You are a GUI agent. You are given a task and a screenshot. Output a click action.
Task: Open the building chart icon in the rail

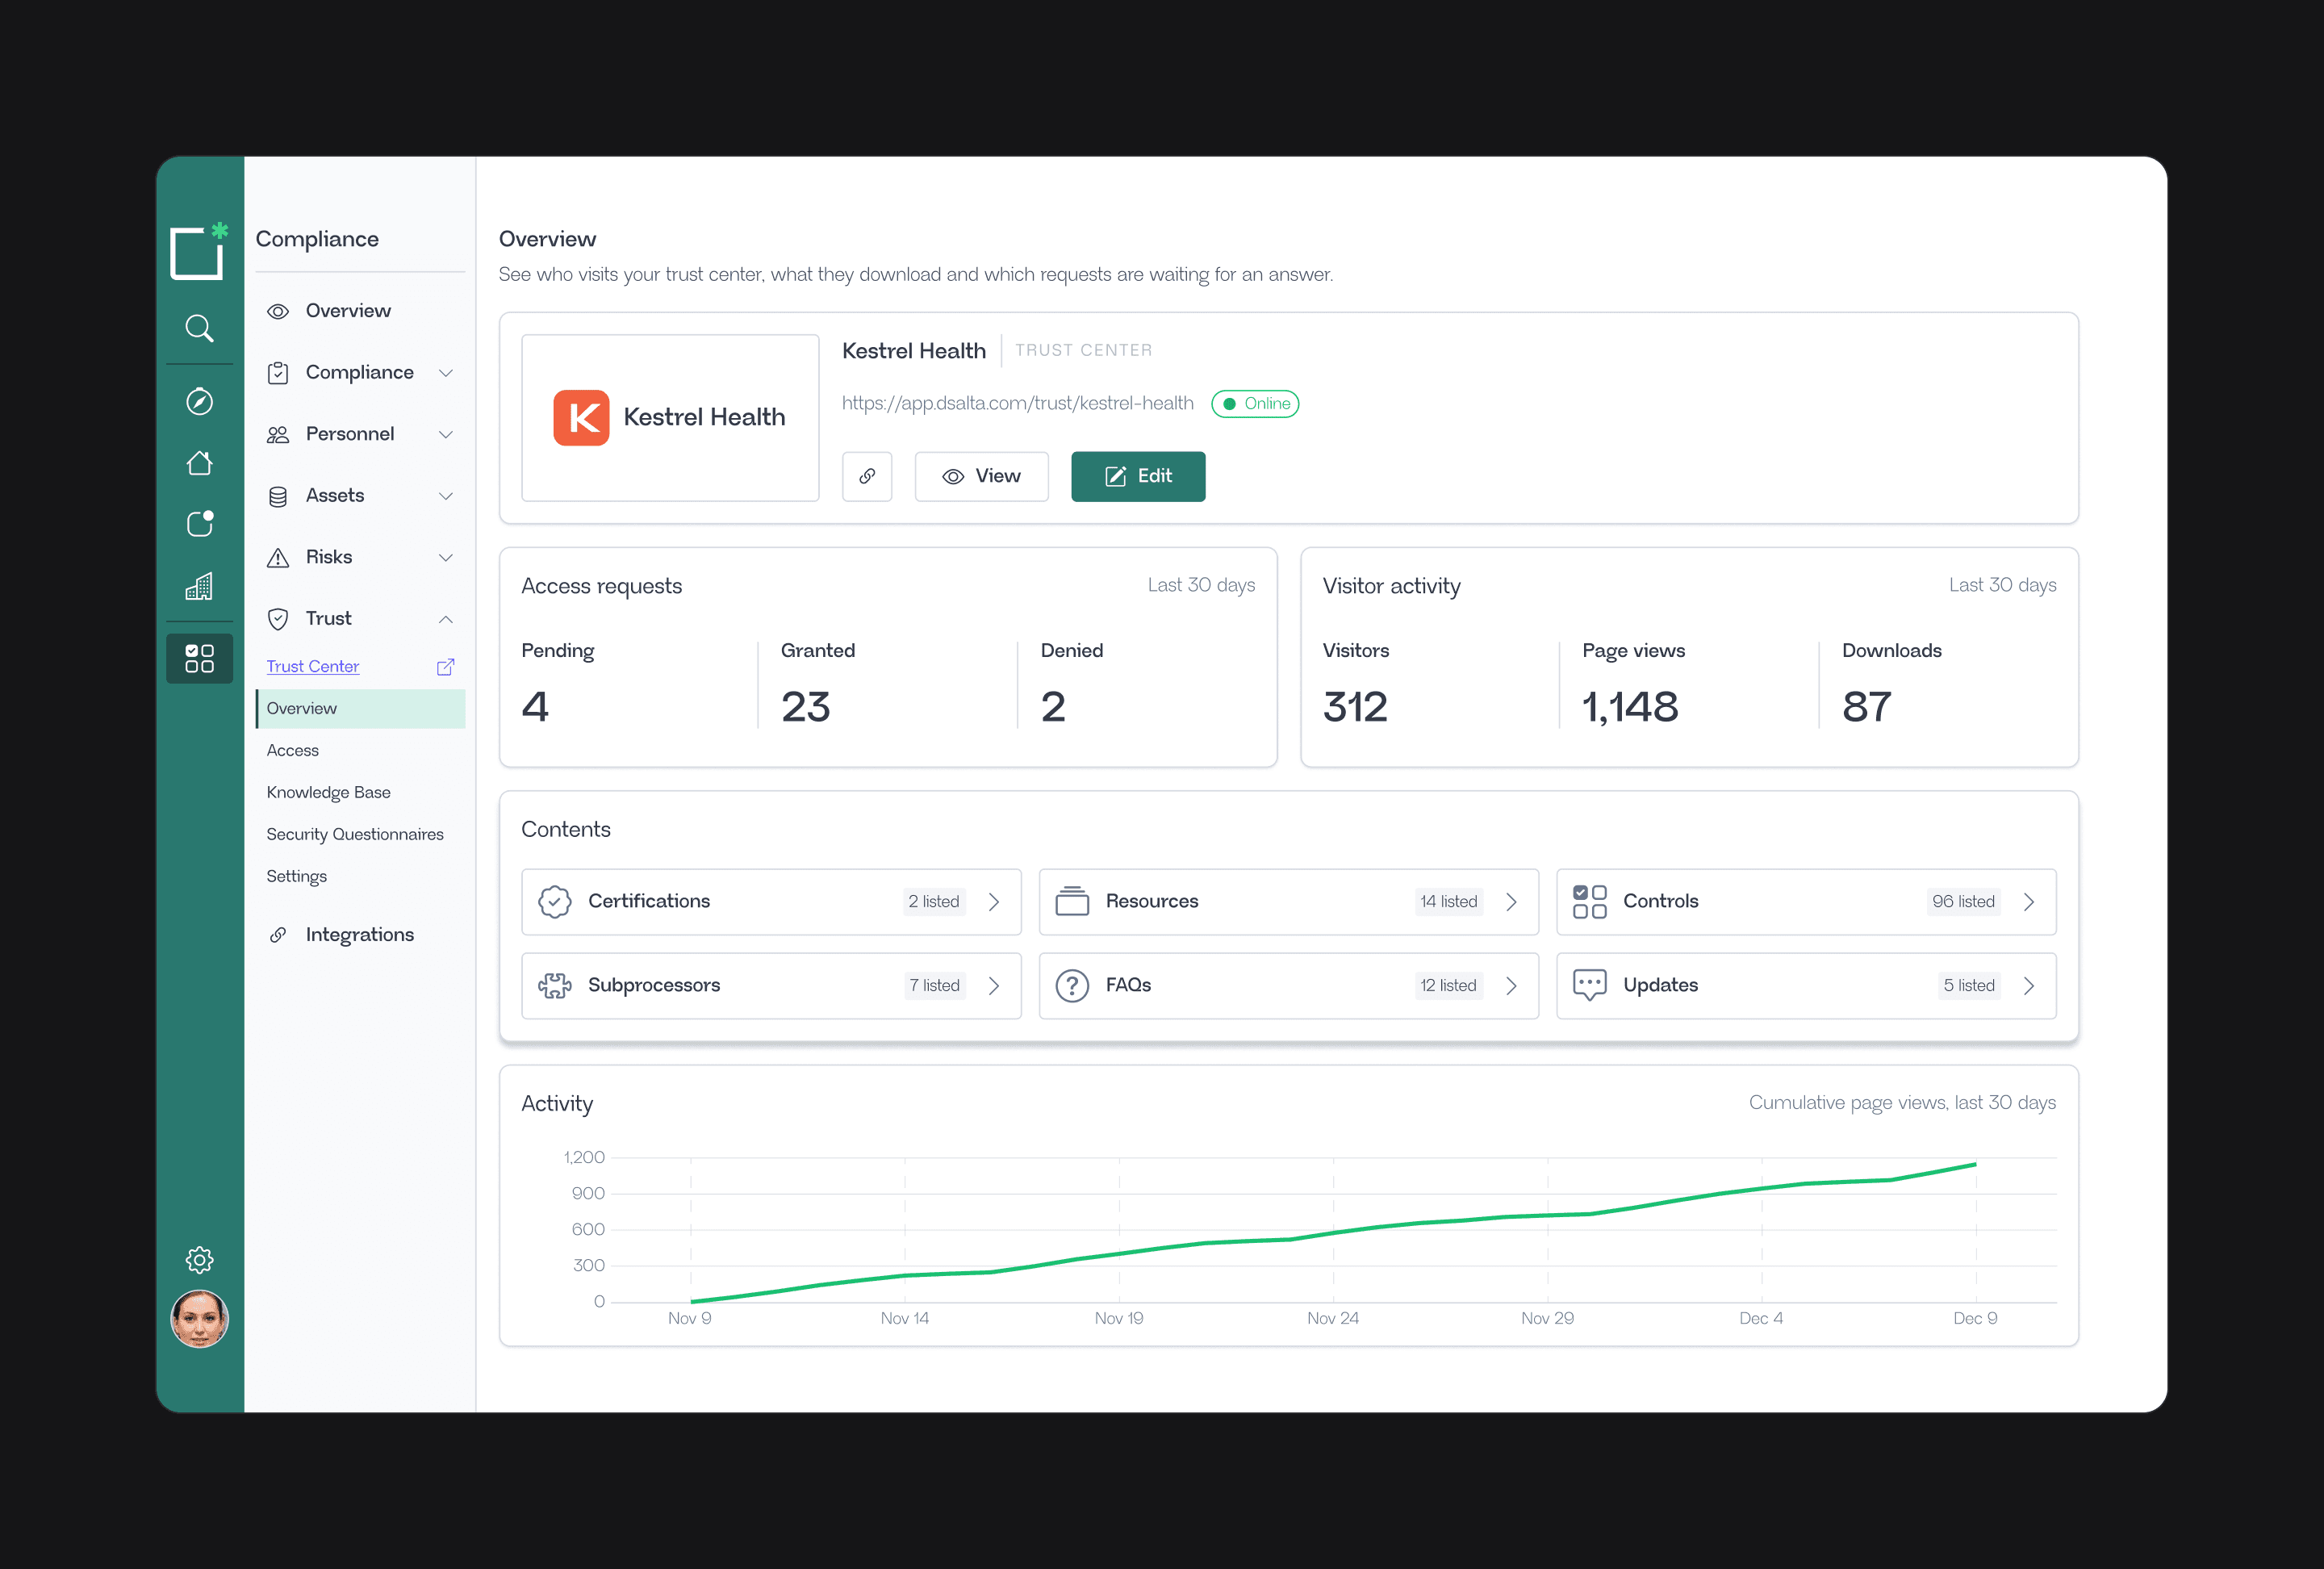click(199, 586)
